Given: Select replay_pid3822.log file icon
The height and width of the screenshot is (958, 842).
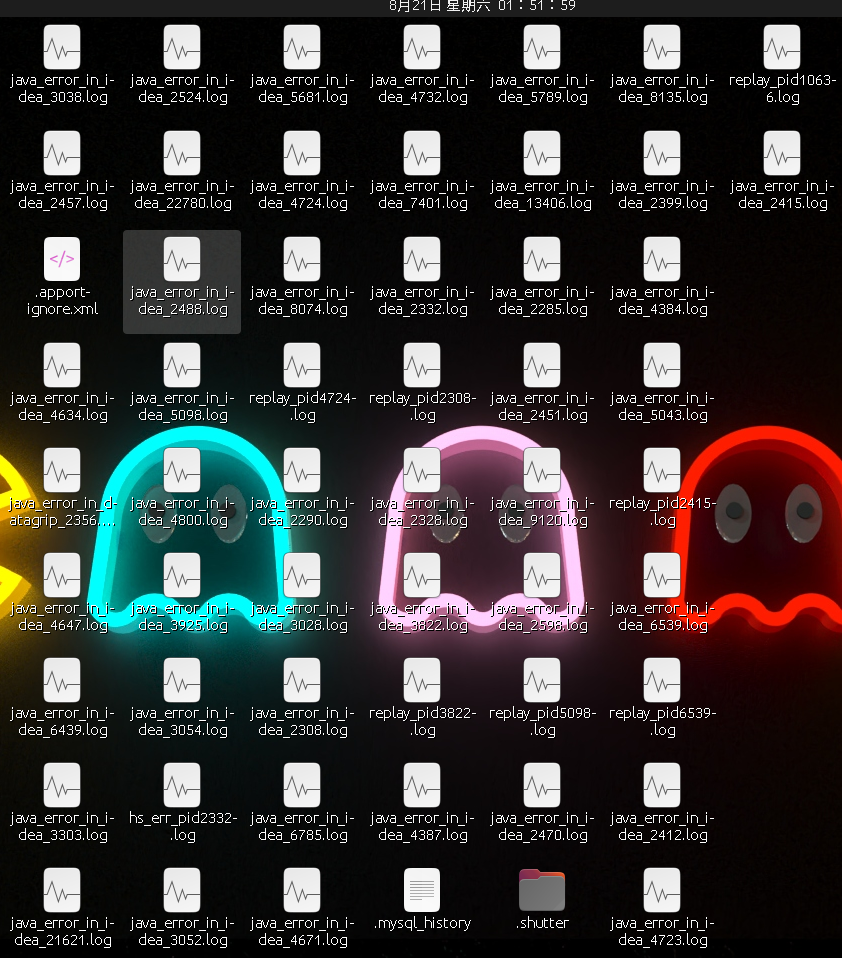Looking at the screenshot, I should [x=422, y=680].
